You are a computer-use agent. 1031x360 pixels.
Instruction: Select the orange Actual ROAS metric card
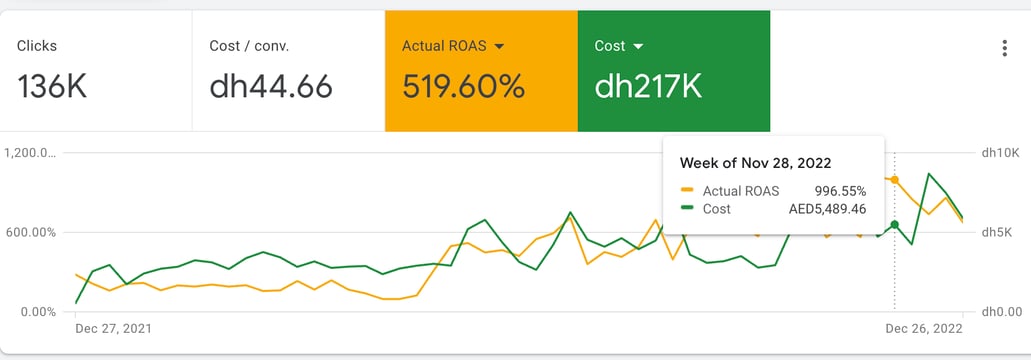(x=481, y=71)
